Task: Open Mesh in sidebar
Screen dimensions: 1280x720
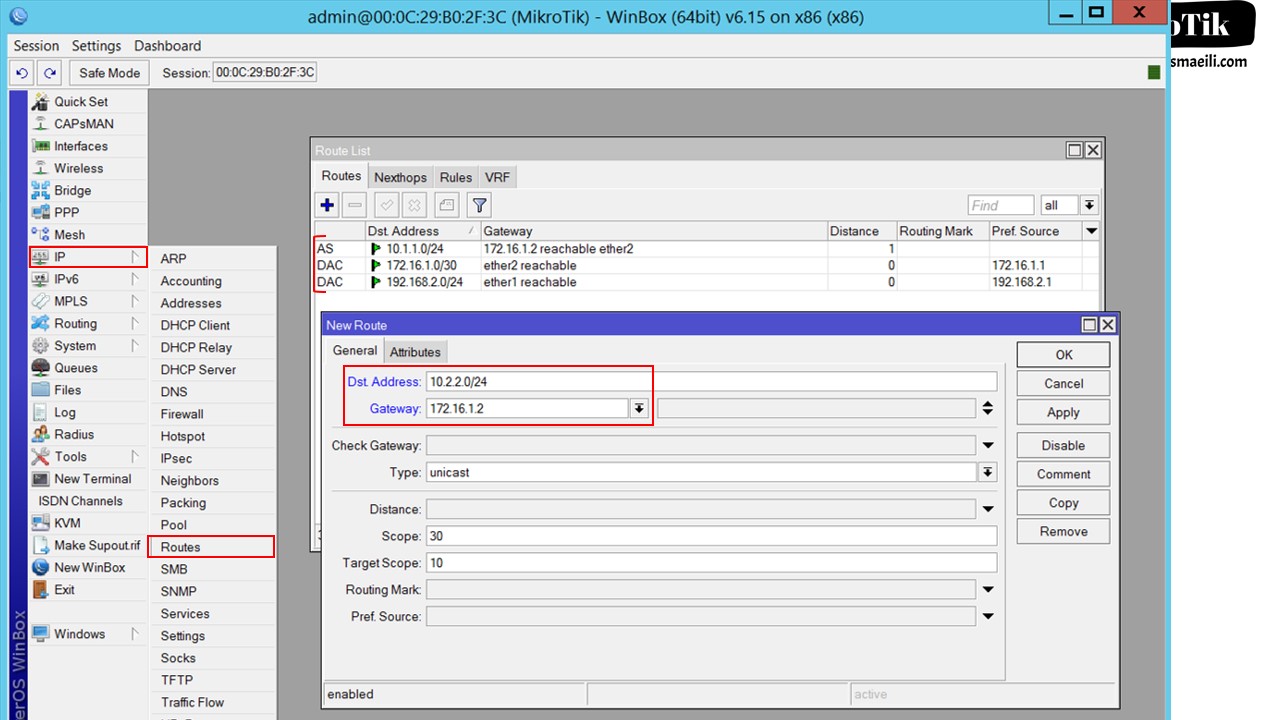Action: click(69, 235)
